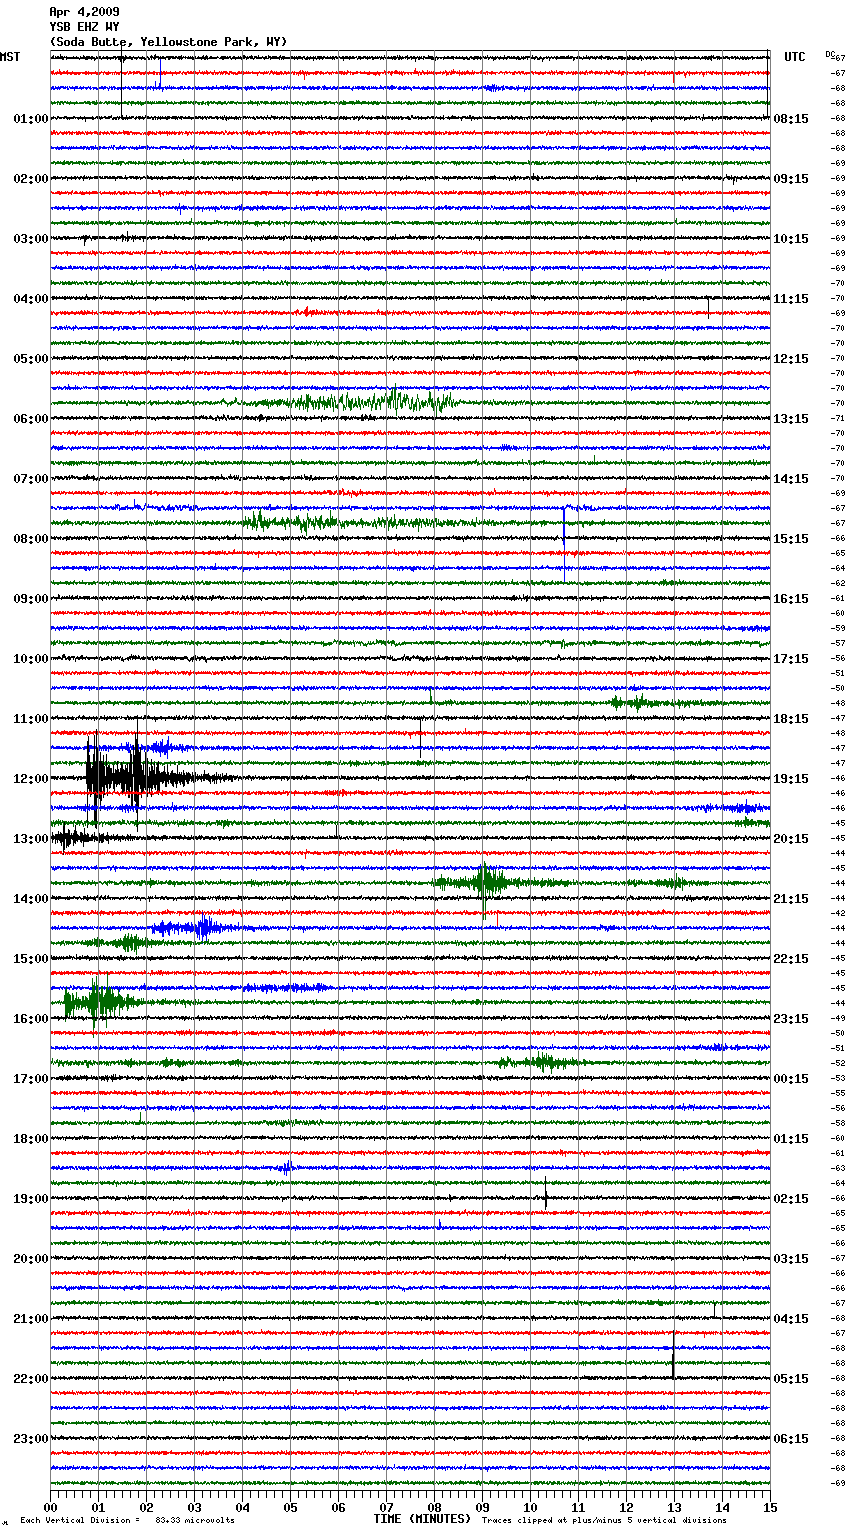
Task: Click the "15" tick on the minutes axis
Action: [x=770, y=1507]
